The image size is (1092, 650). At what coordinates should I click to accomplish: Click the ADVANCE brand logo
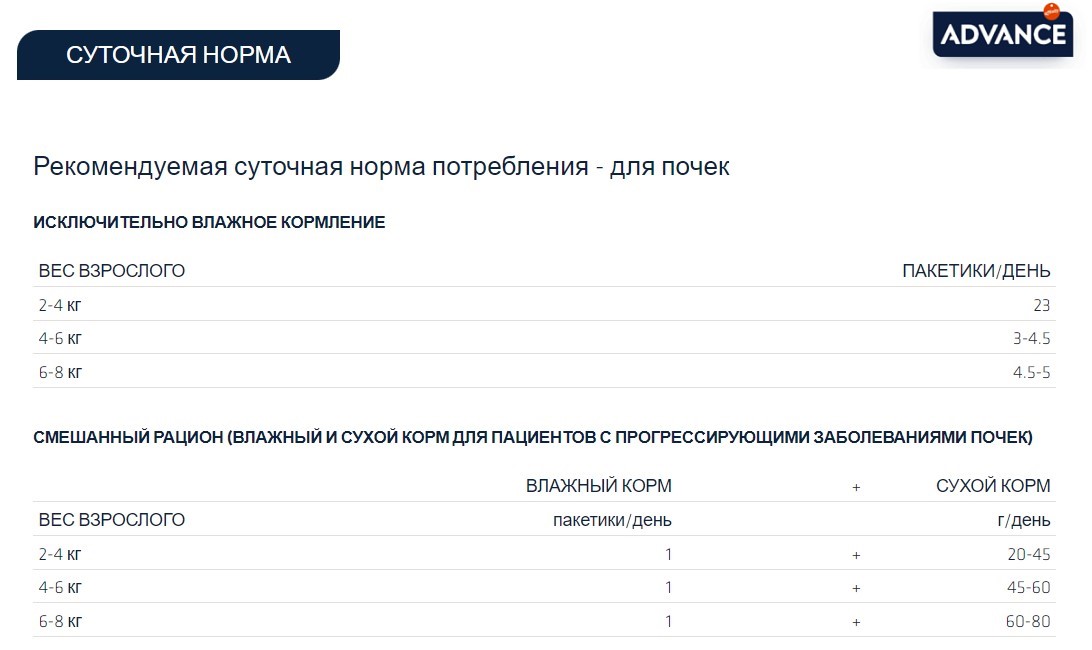1003,33
